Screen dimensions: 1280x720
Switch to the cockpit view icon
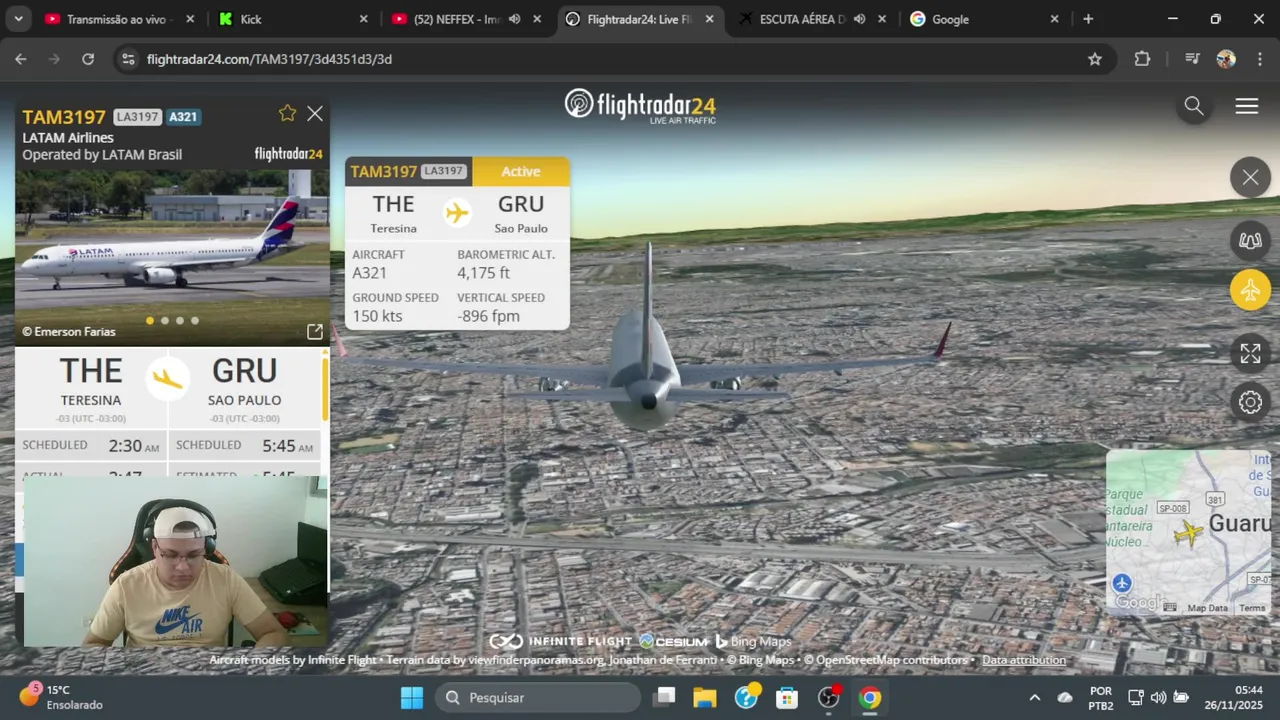click(x=1250, y=240)
